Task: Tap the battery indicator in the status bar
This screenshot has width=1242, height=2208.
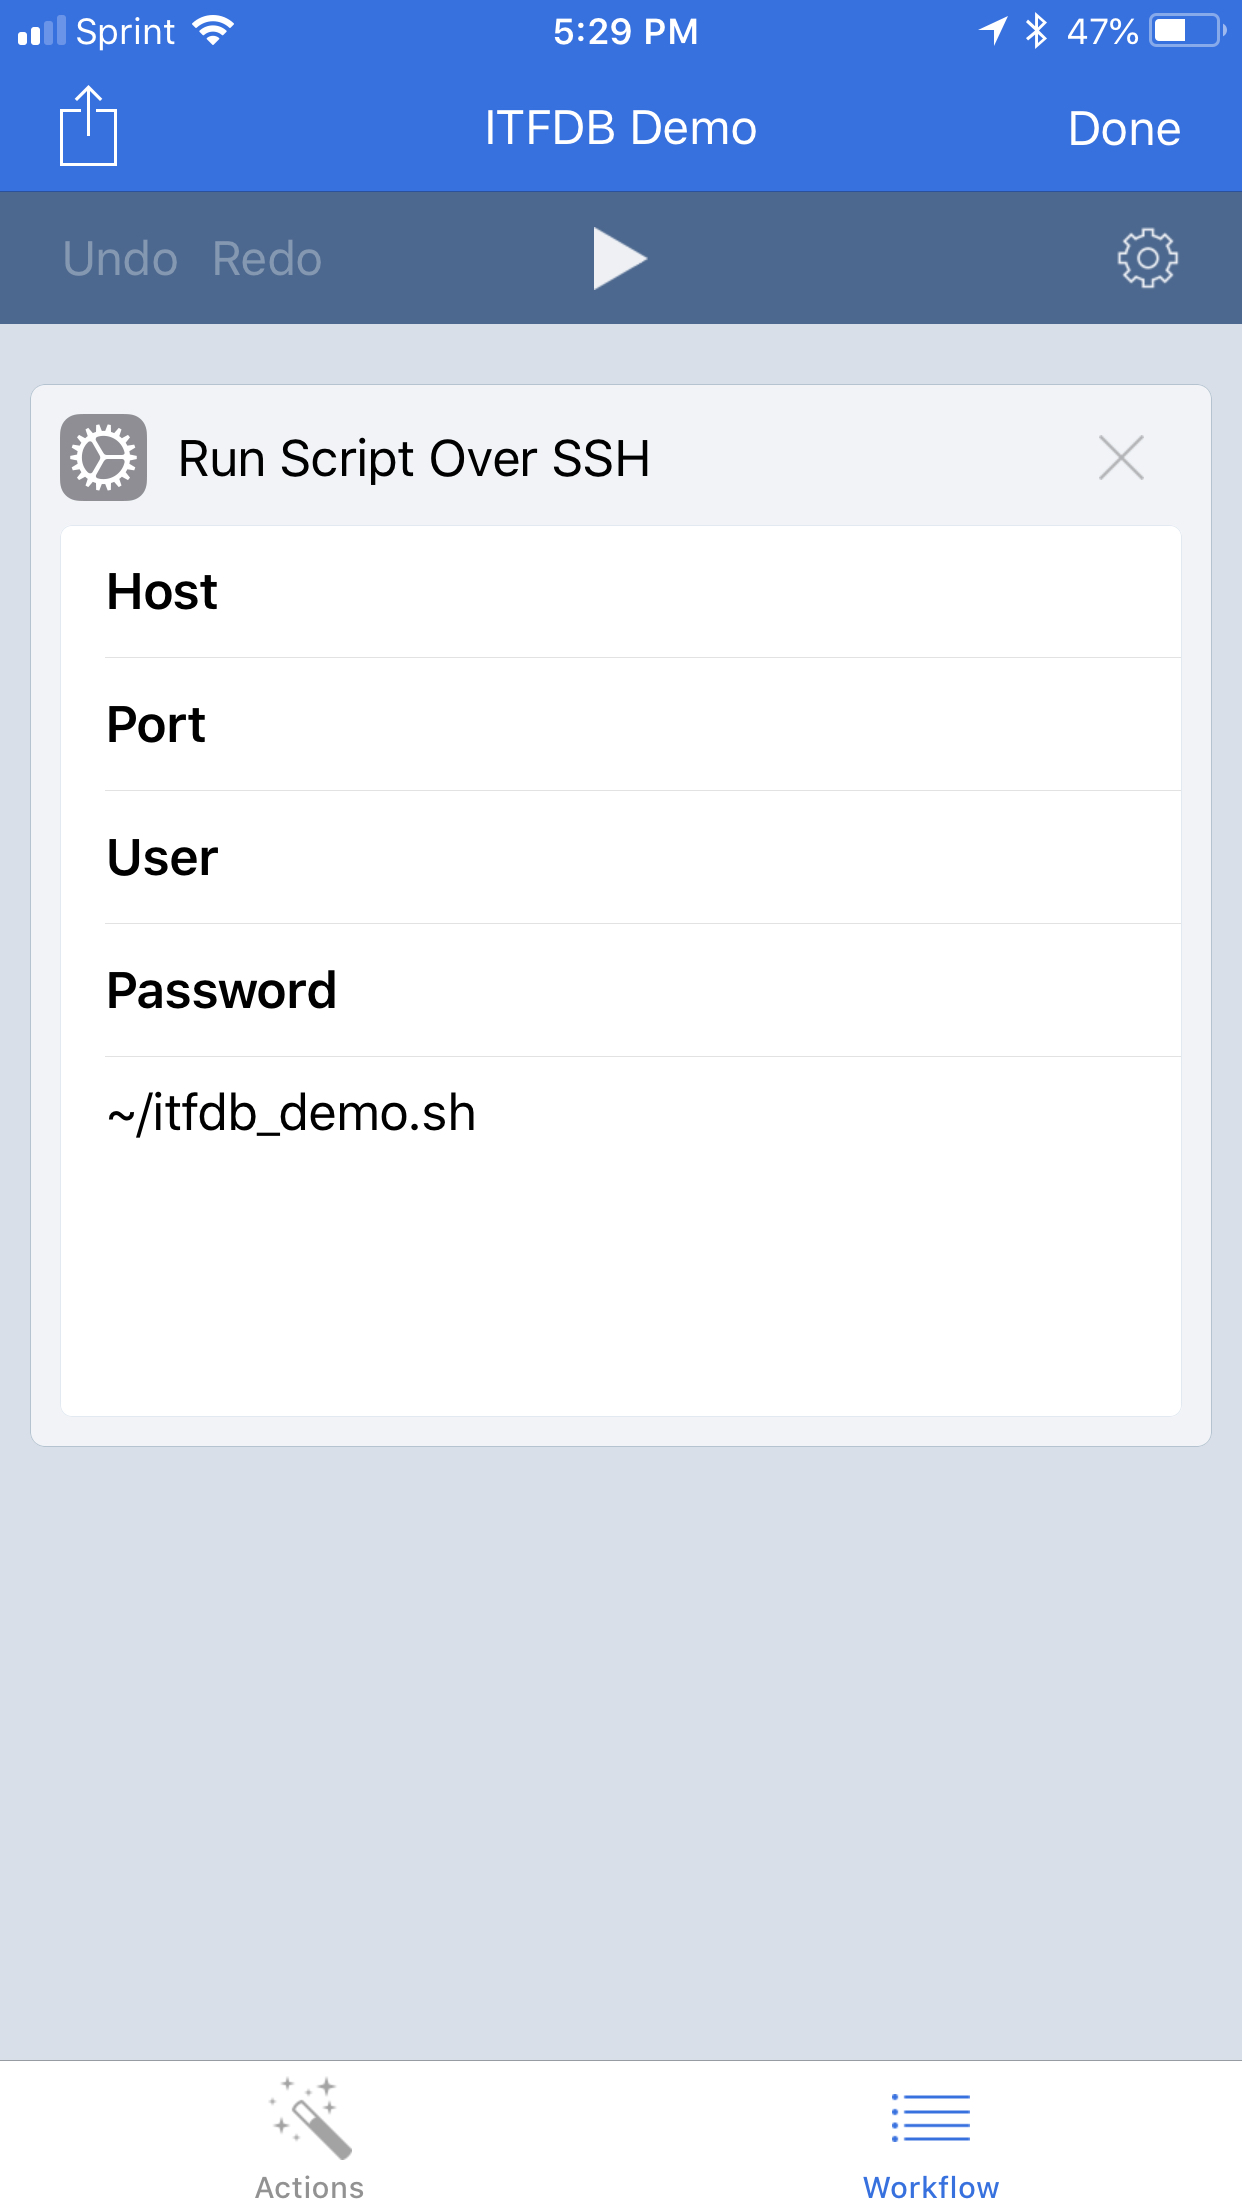Action: [1184, 31]
